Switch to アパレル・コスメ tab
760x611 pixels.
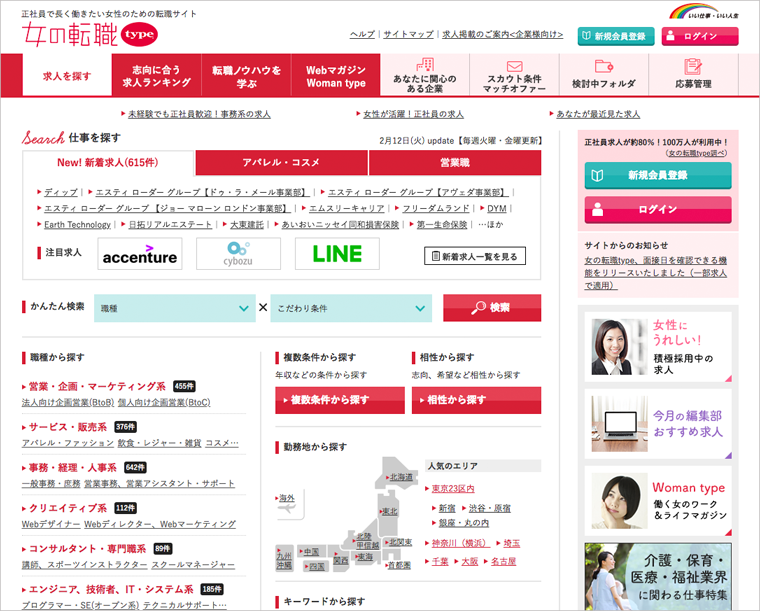(x=281, y=163)
